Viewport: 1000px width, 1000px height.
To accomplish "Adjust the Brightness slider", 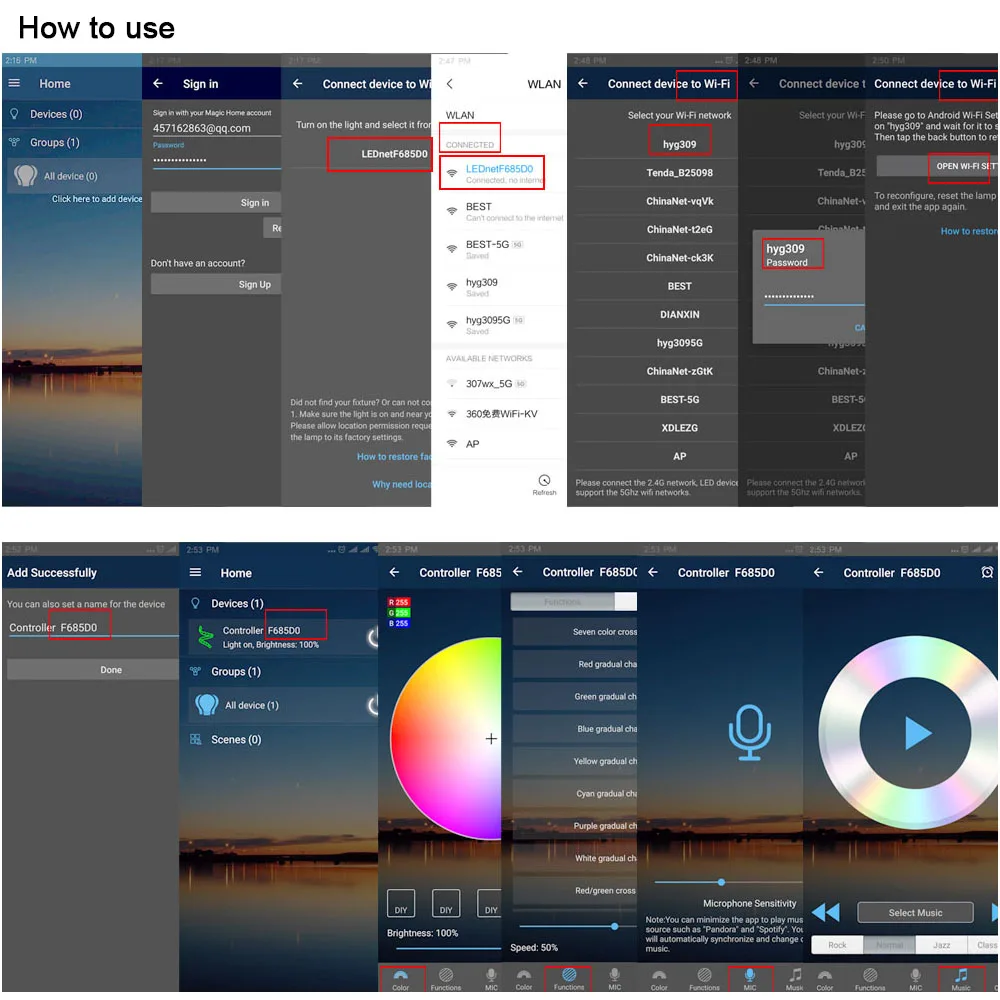I will point(448,948).
